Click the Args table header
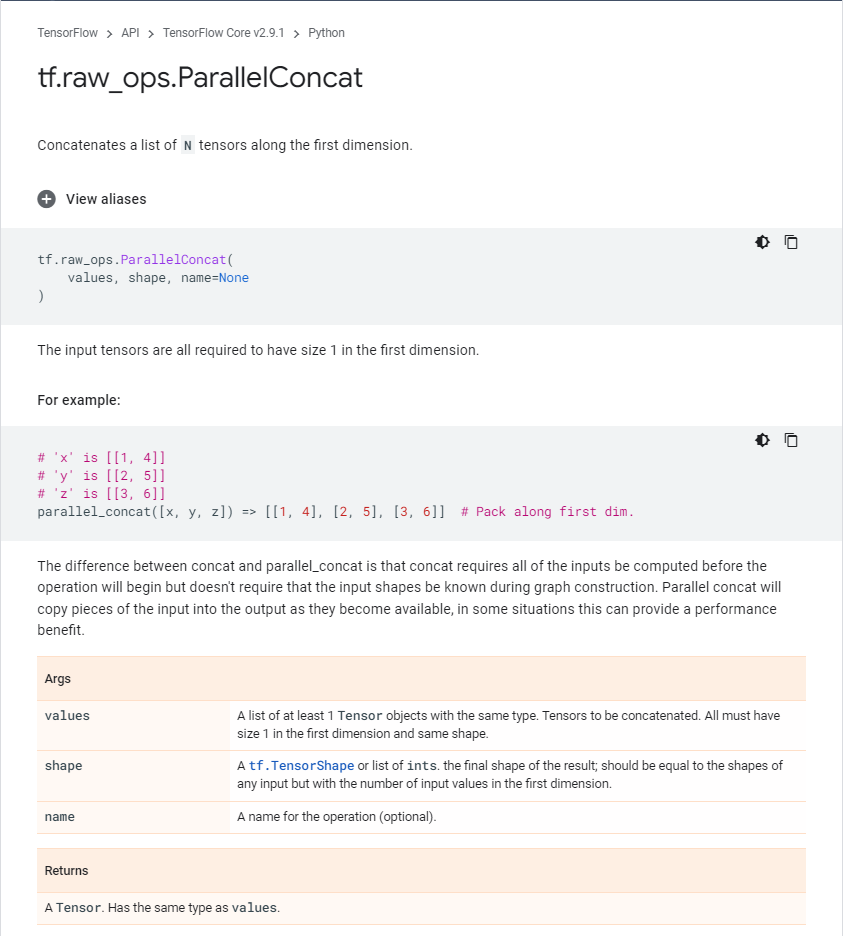 coord(58,679)
